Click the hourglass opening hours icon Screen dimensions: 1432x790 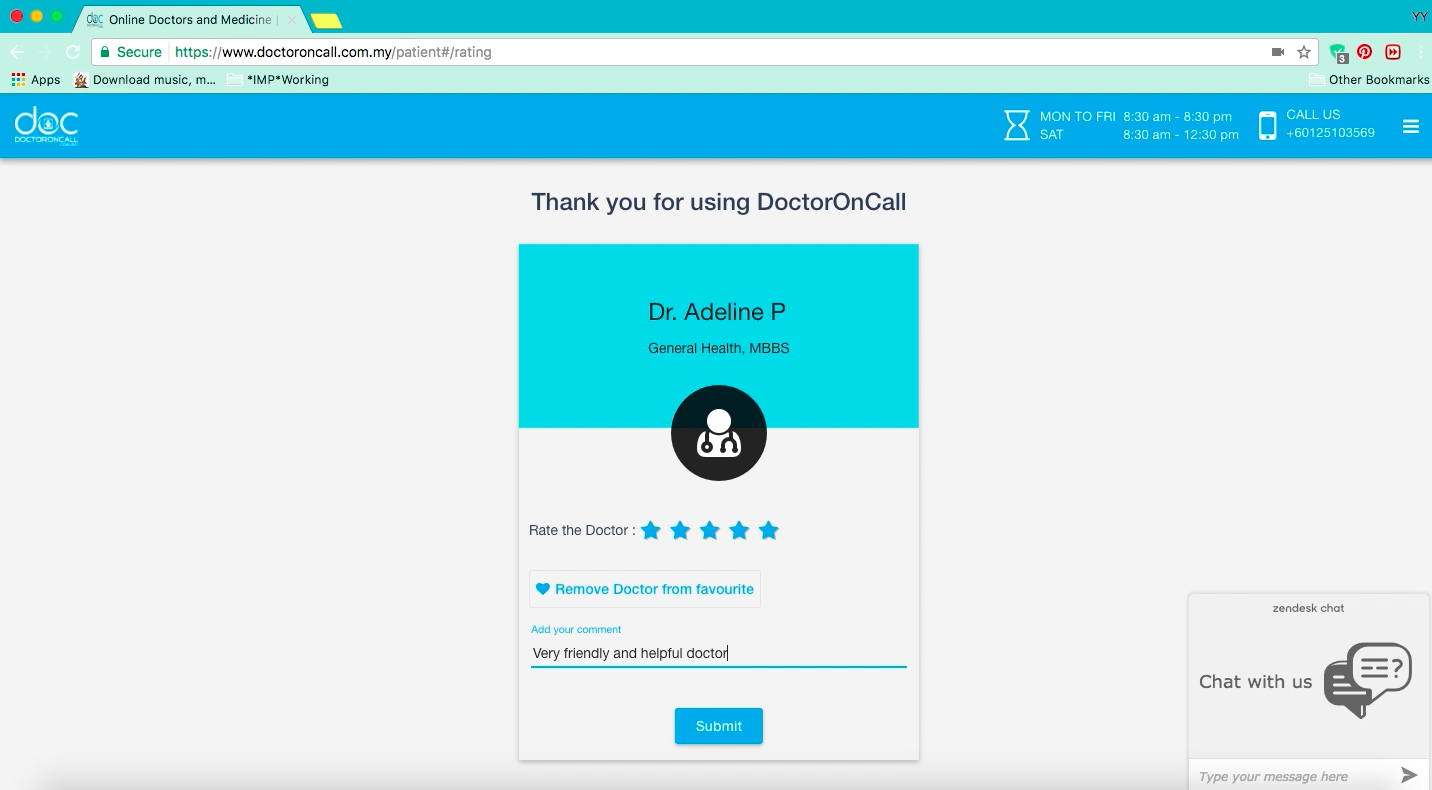click(1017, 125)
